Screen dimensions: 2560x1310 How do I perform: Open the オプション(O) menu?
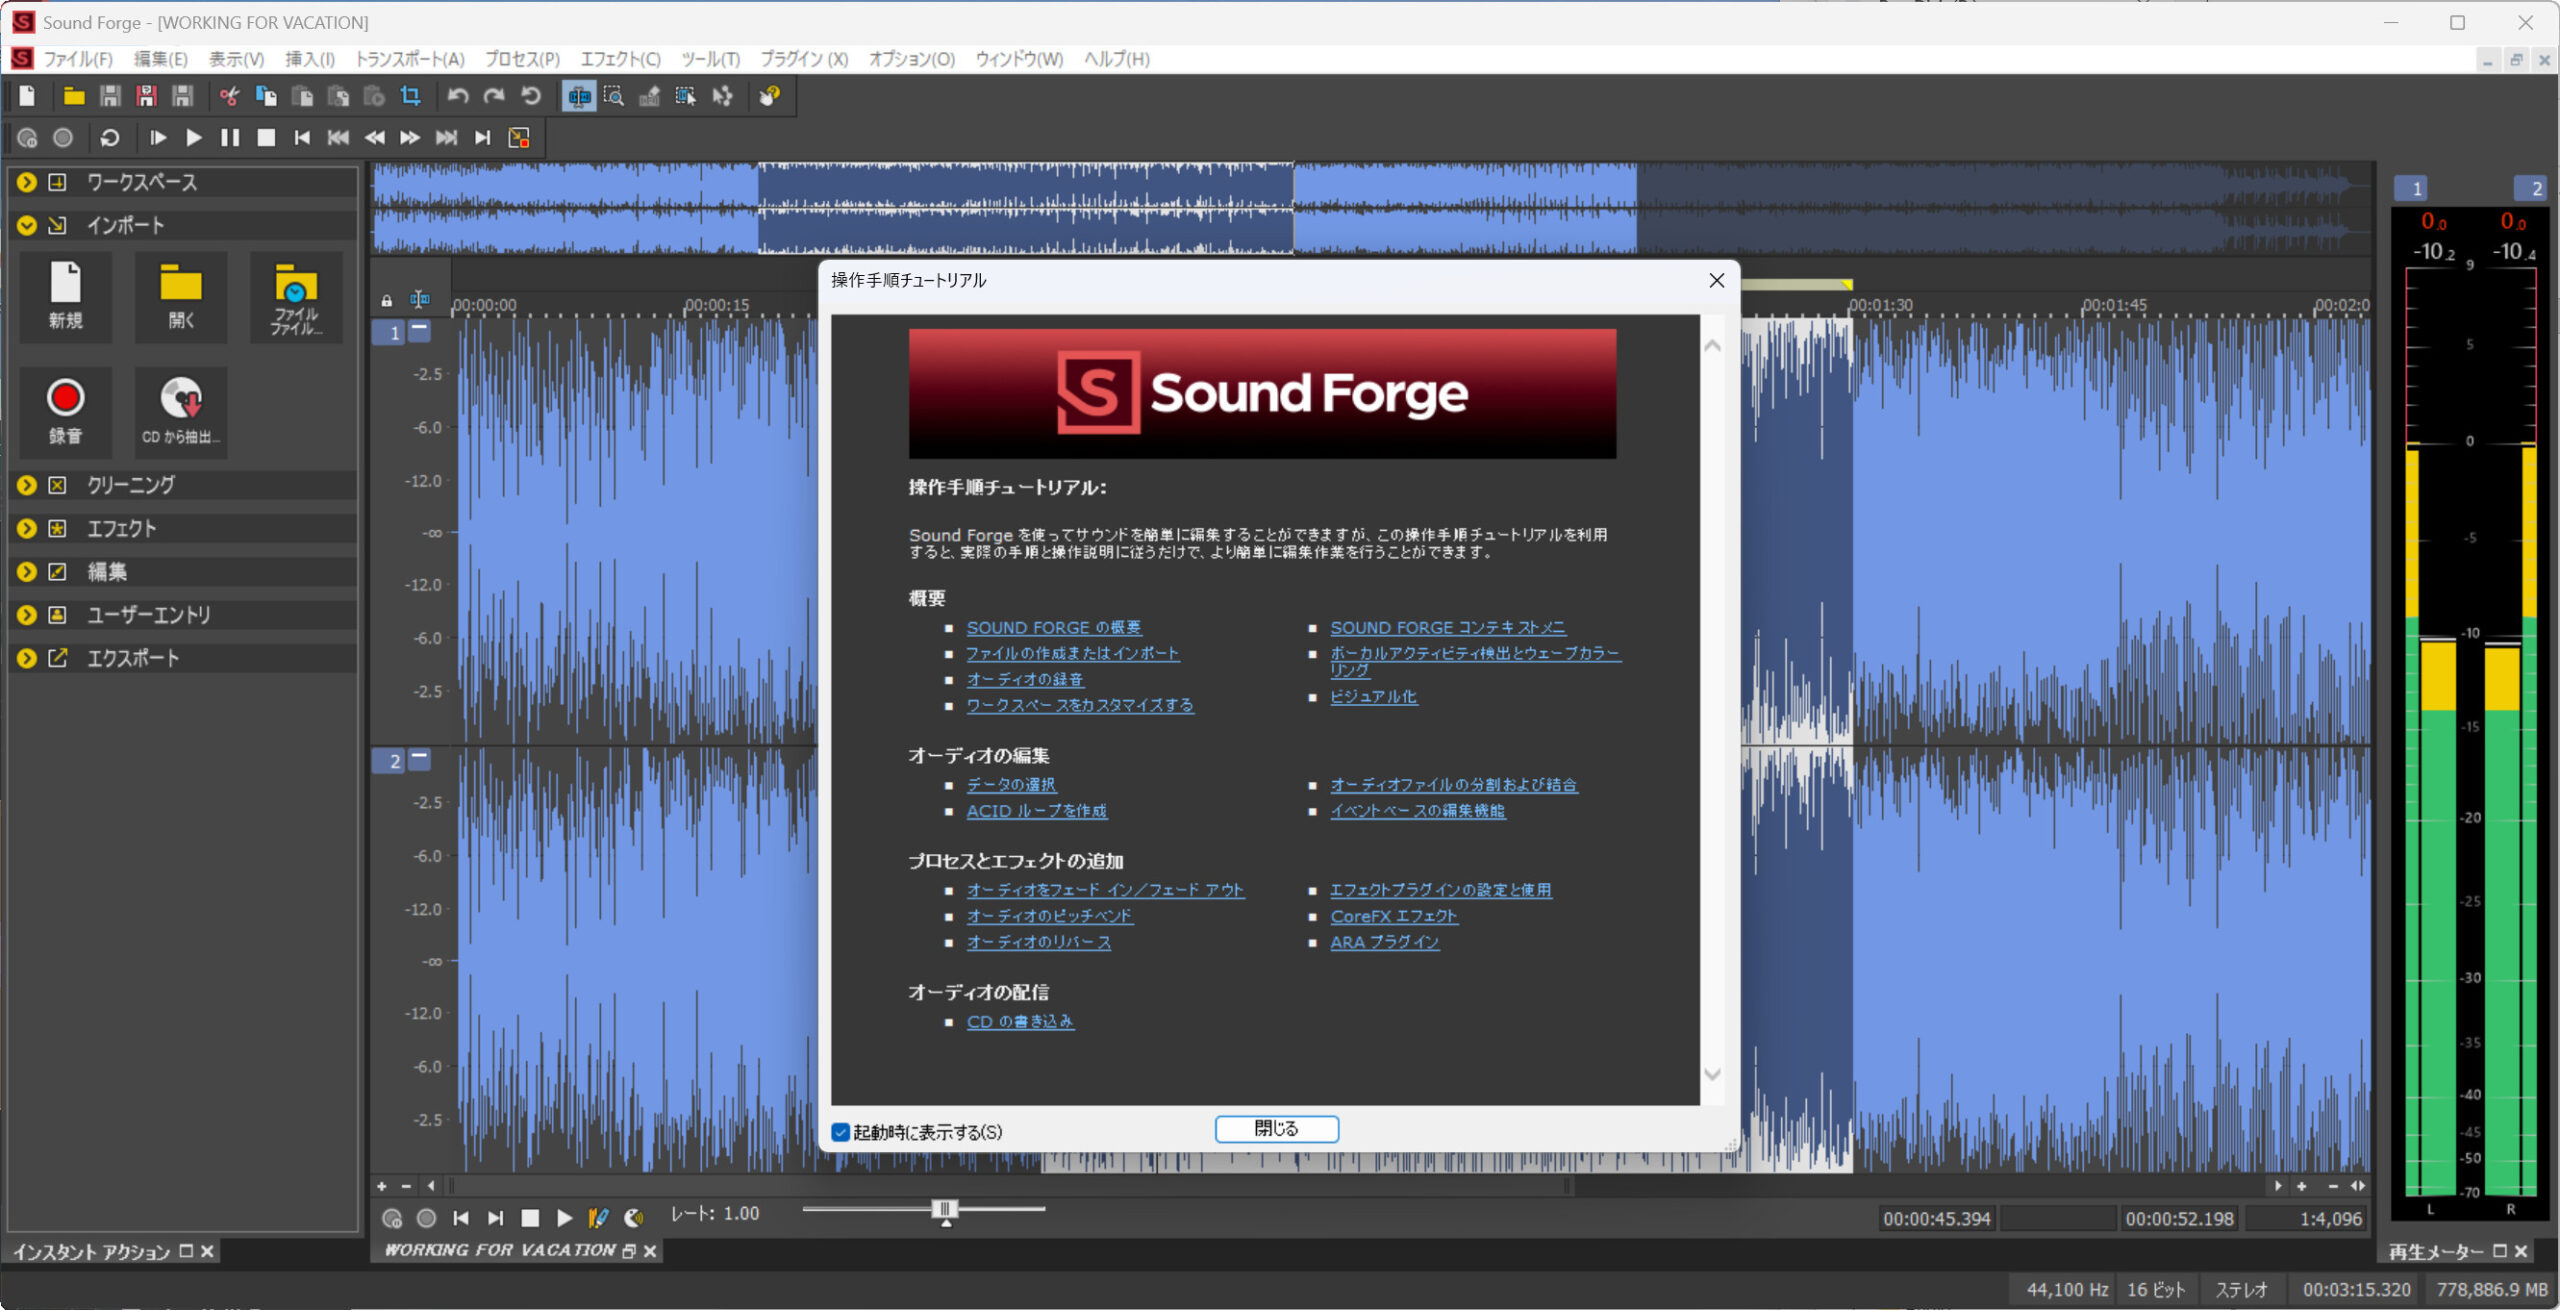point(911,59)
